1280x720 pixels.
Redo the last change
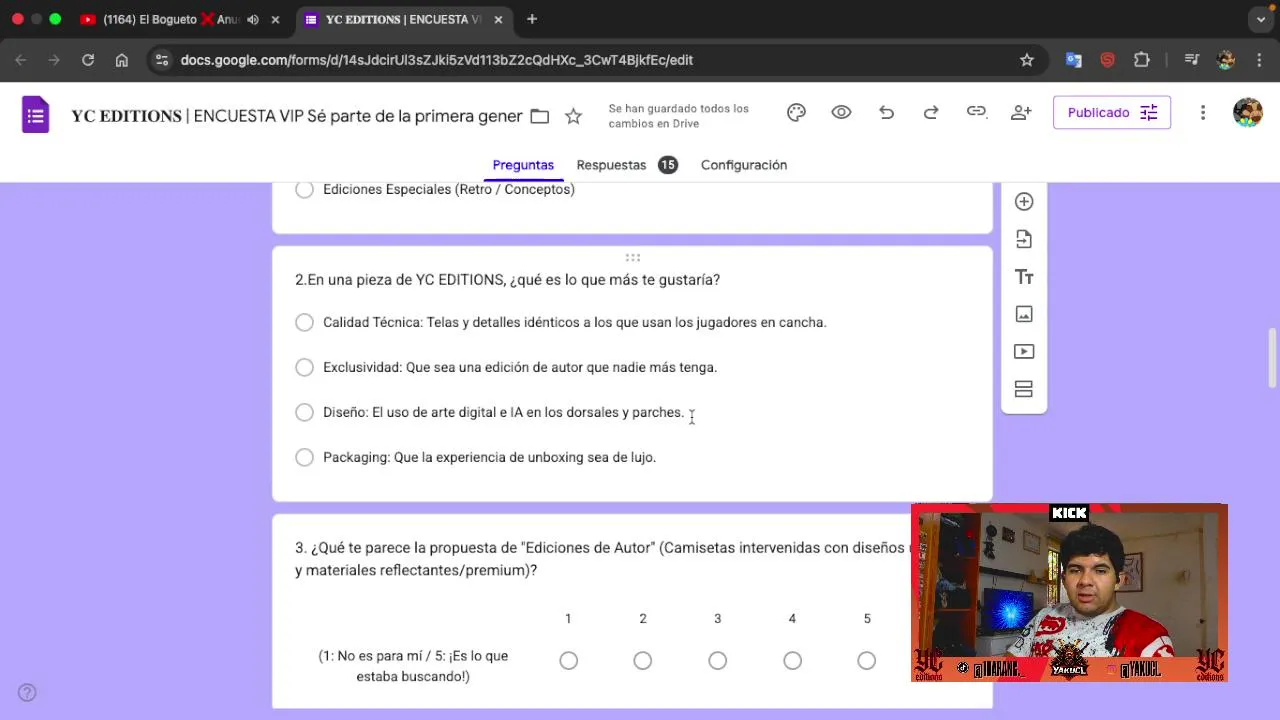click(931, 113)
